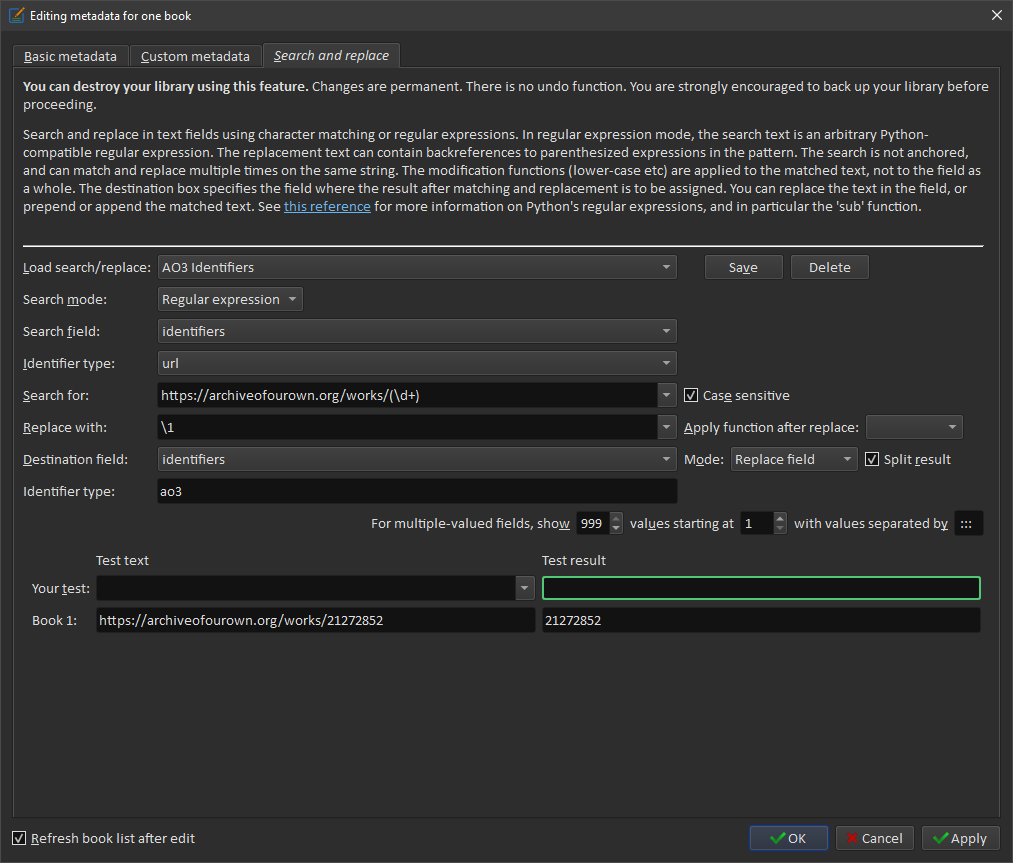Open the Custom metadata tab
Screen dimensions: 1013x863
[195, 56]
